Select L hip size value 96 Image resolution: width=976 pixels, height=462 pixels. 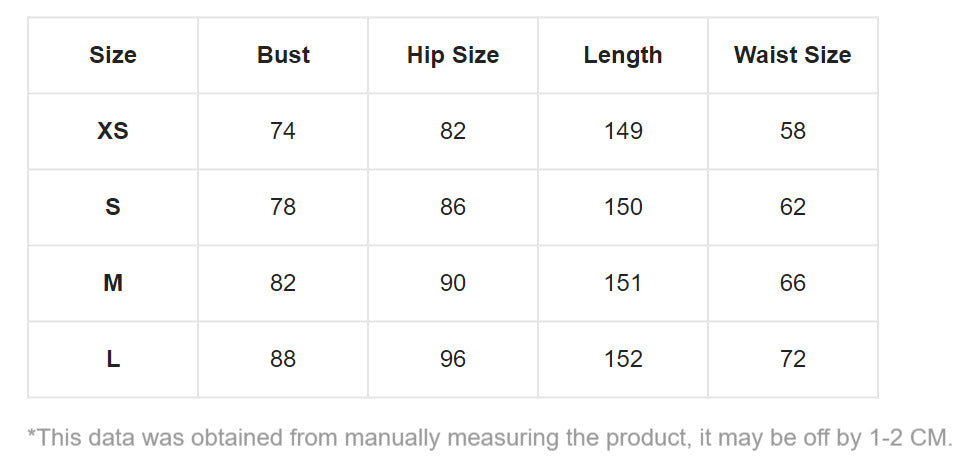[453, 359]
